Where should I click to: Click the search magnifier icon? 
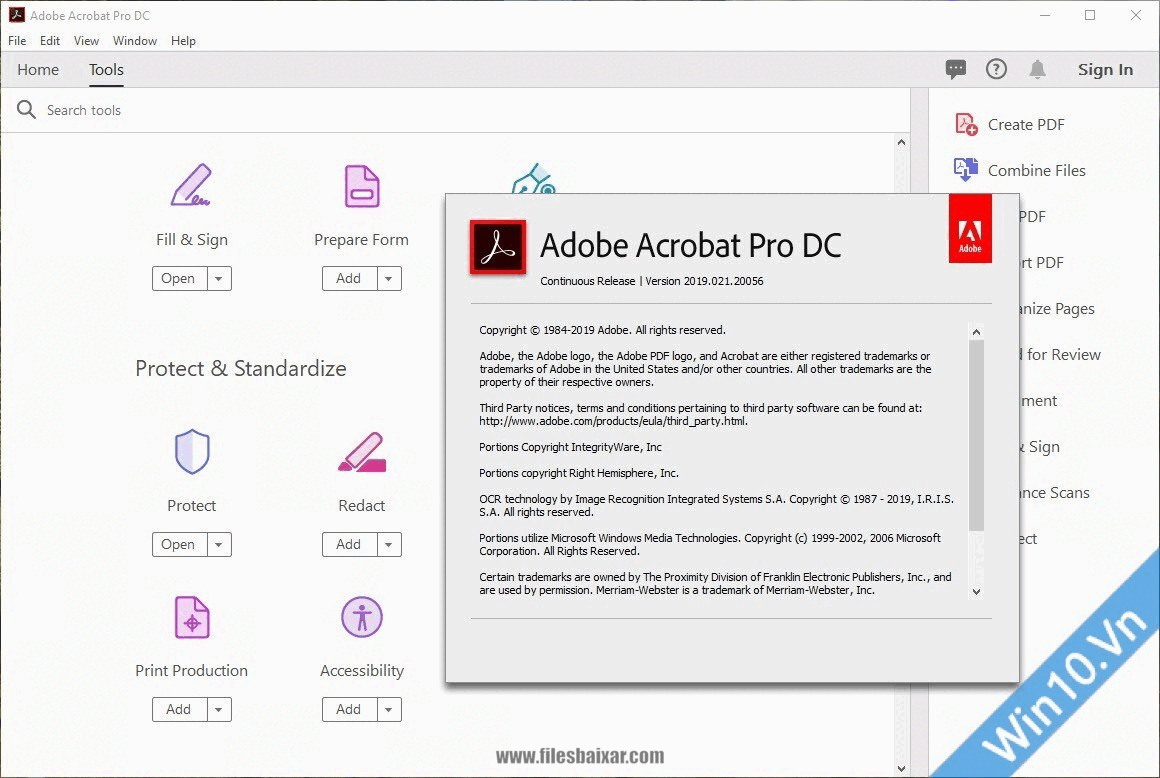coord(26,110)
